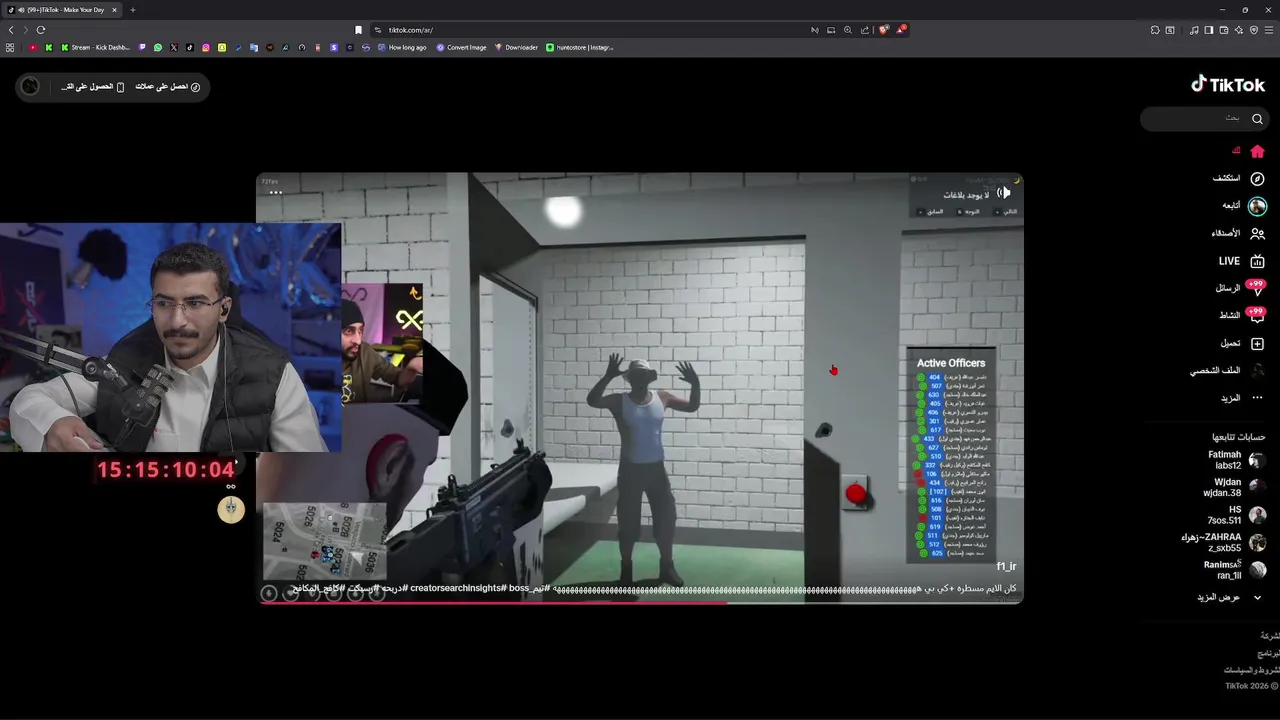Expand 'عرض المزيد' followed accounts list
This screenshot has width=1280, height=720.
1230,597
